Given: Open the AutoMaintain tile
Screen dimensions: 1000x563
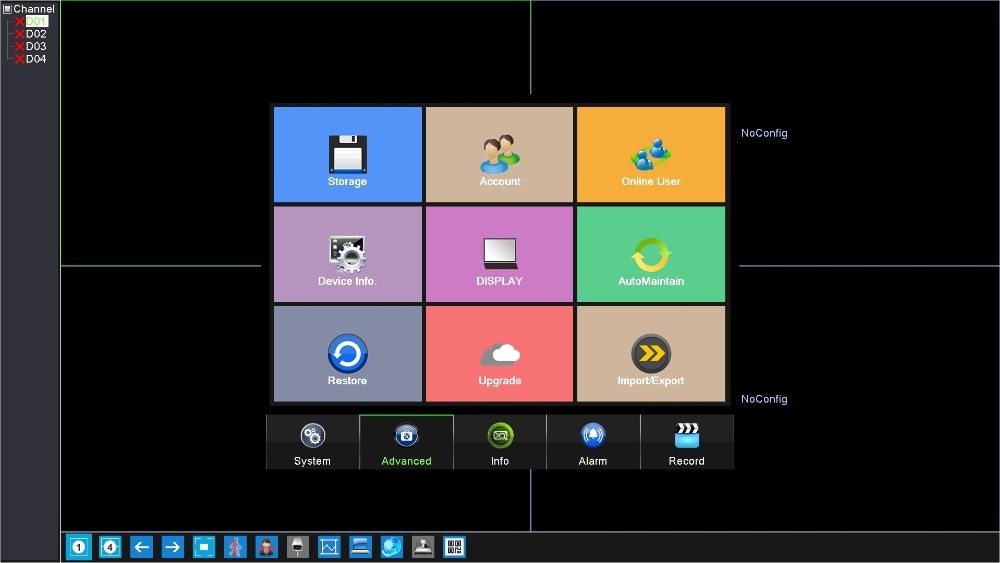Looking at the screenshot, I should pos(651,254).
